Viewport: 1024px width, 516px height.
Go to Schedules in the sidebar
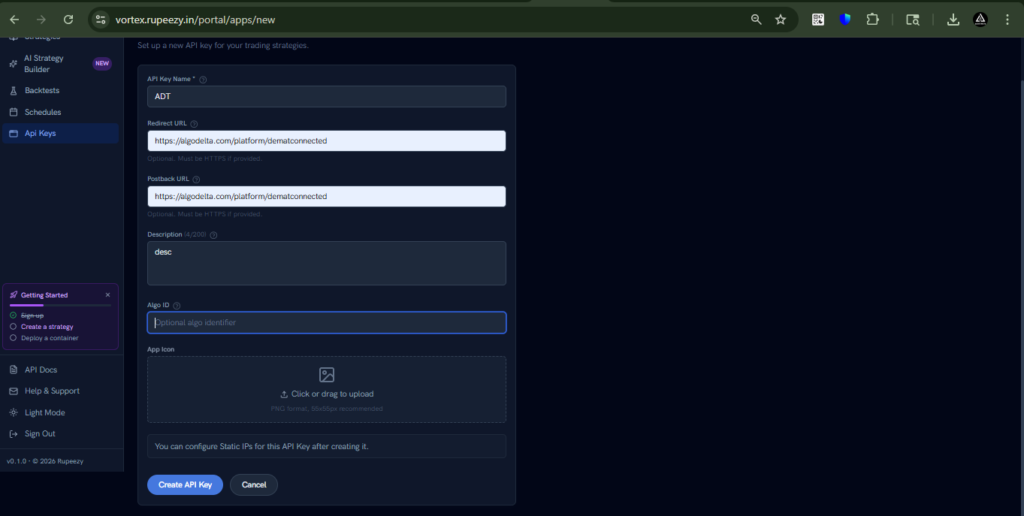point(42,112)
